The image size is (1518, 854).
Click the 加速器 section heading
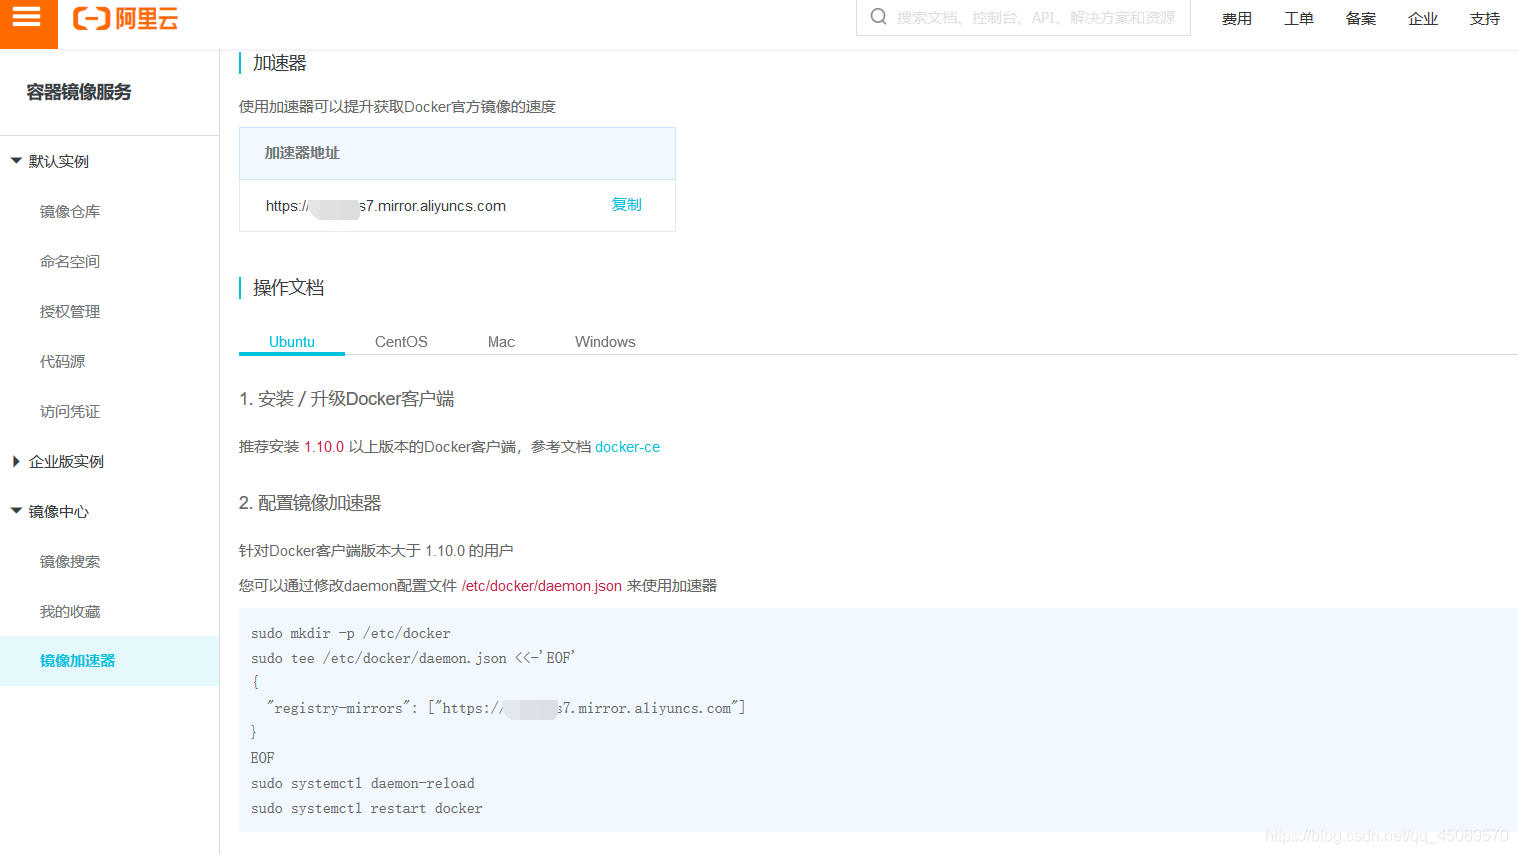279,63
